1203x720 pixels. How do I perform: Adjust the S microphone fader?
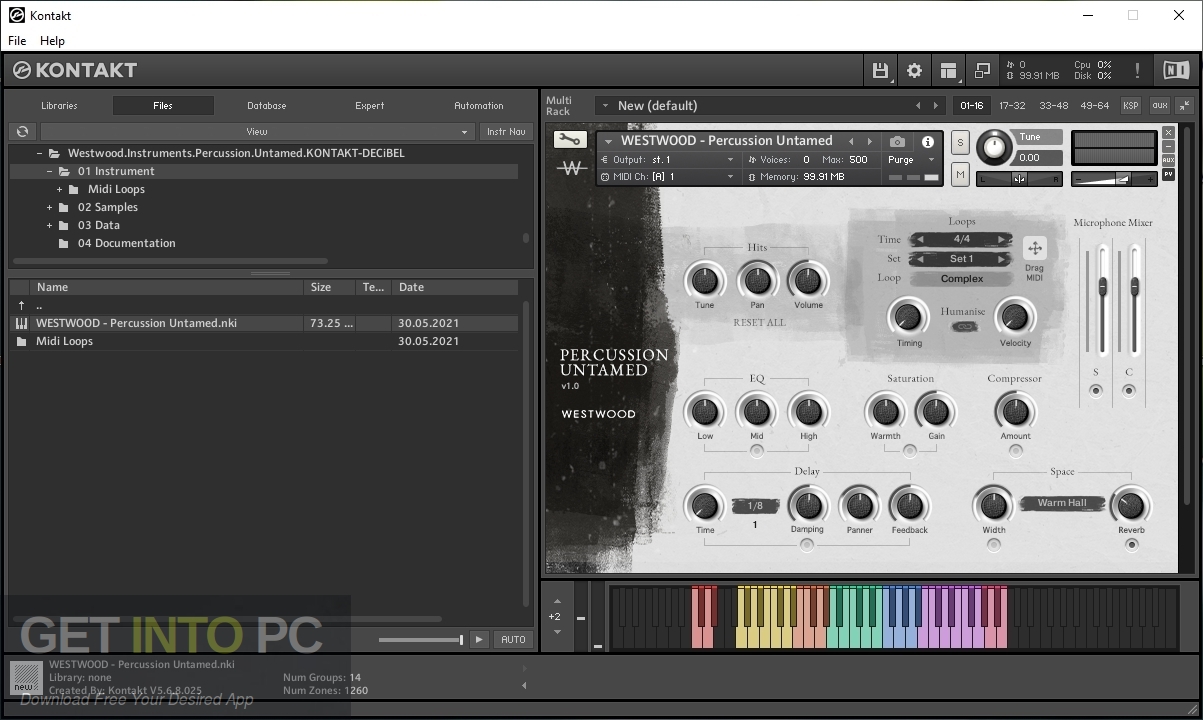[x=1102, y=288]
